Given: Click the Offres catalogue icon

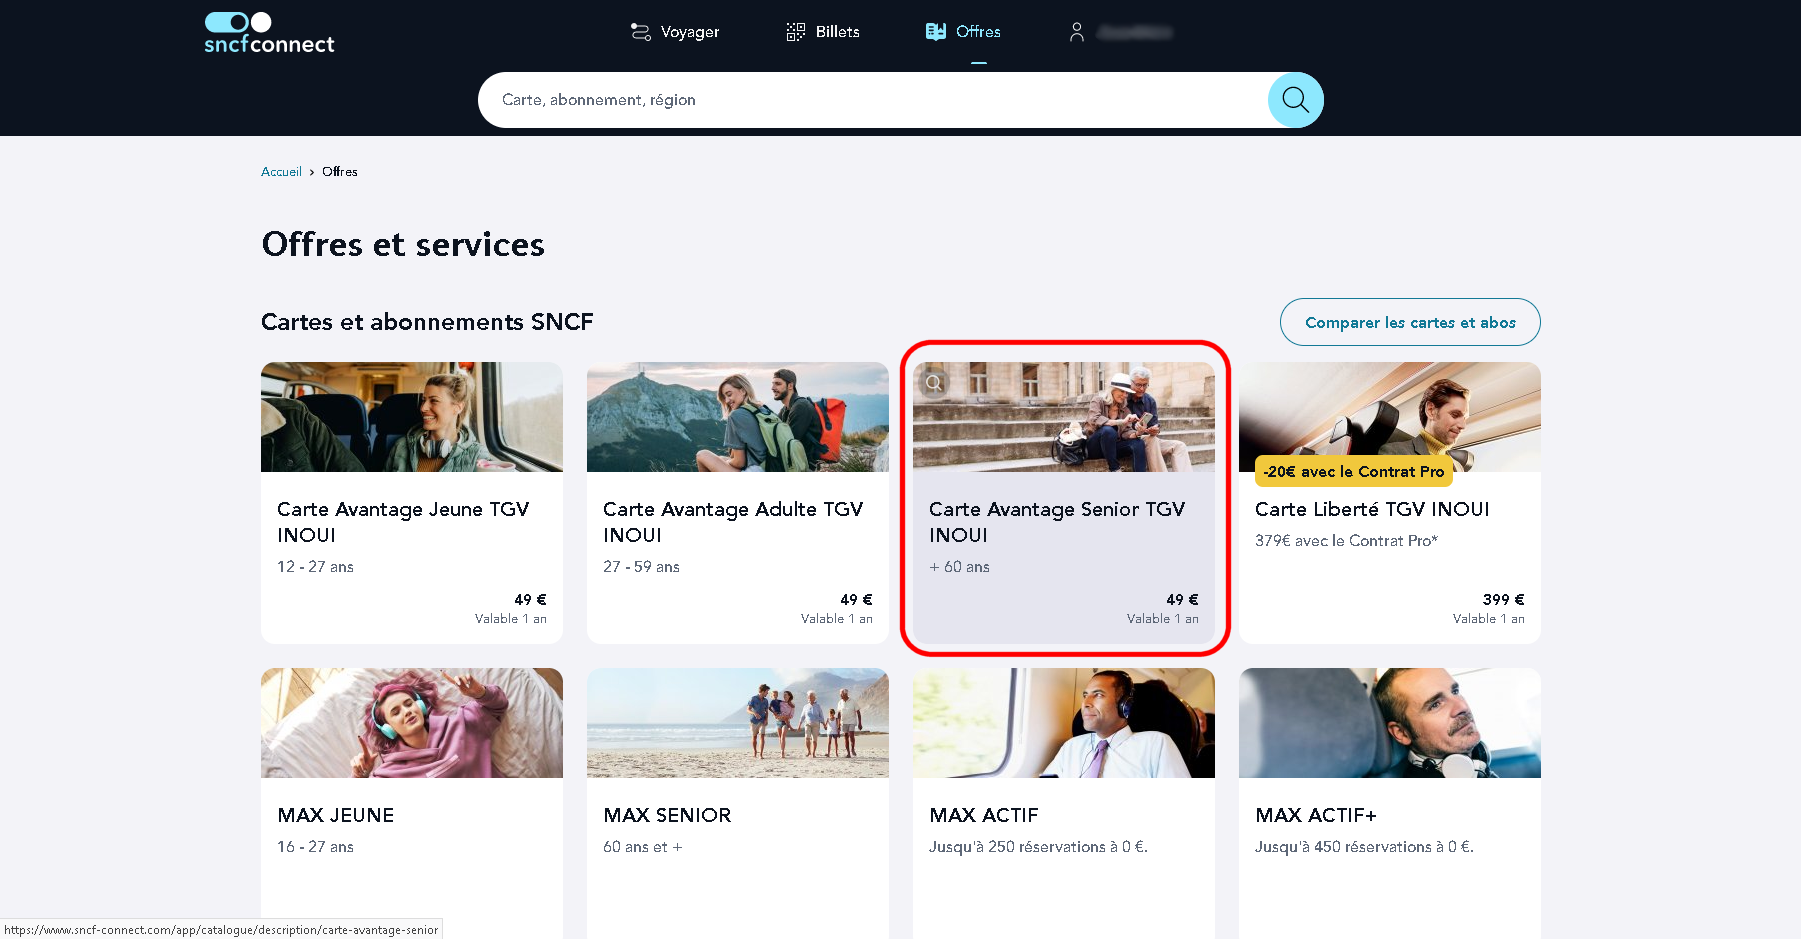Looking at the screenshot, I should 936,32.
